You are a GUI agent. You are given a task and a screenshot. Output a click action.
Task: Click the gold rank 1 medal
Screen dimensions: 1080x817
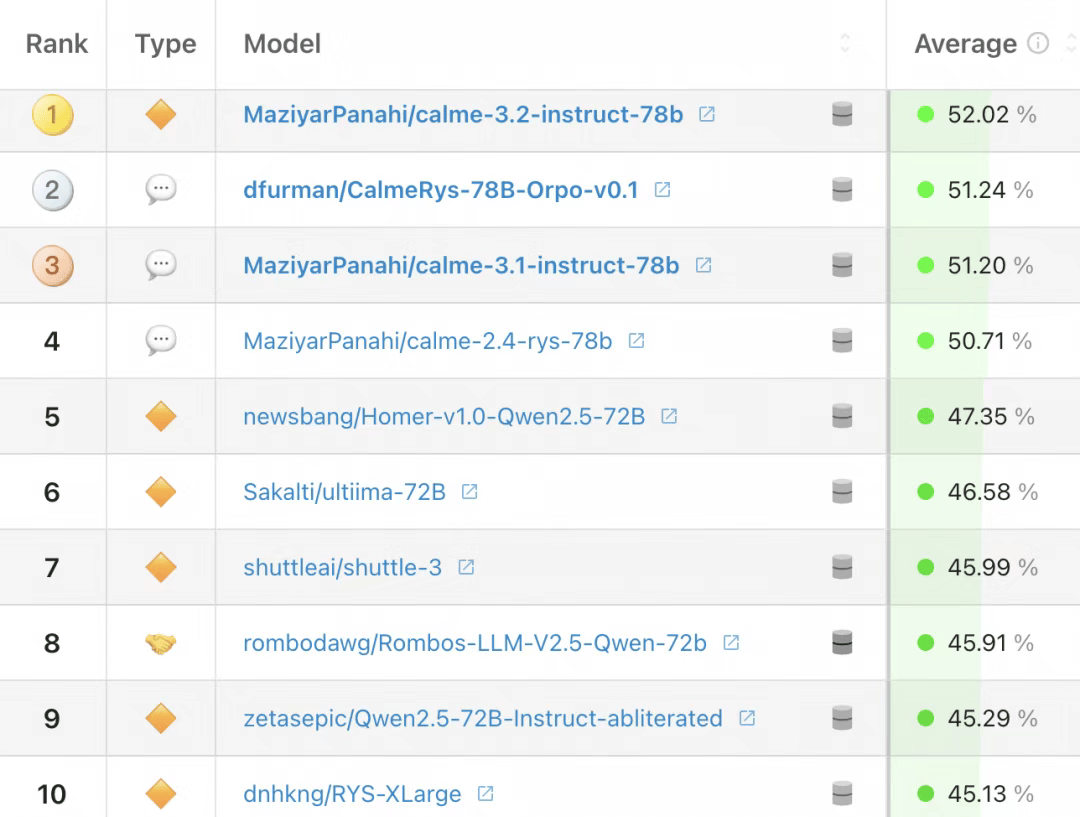click(x=52, y=114)
